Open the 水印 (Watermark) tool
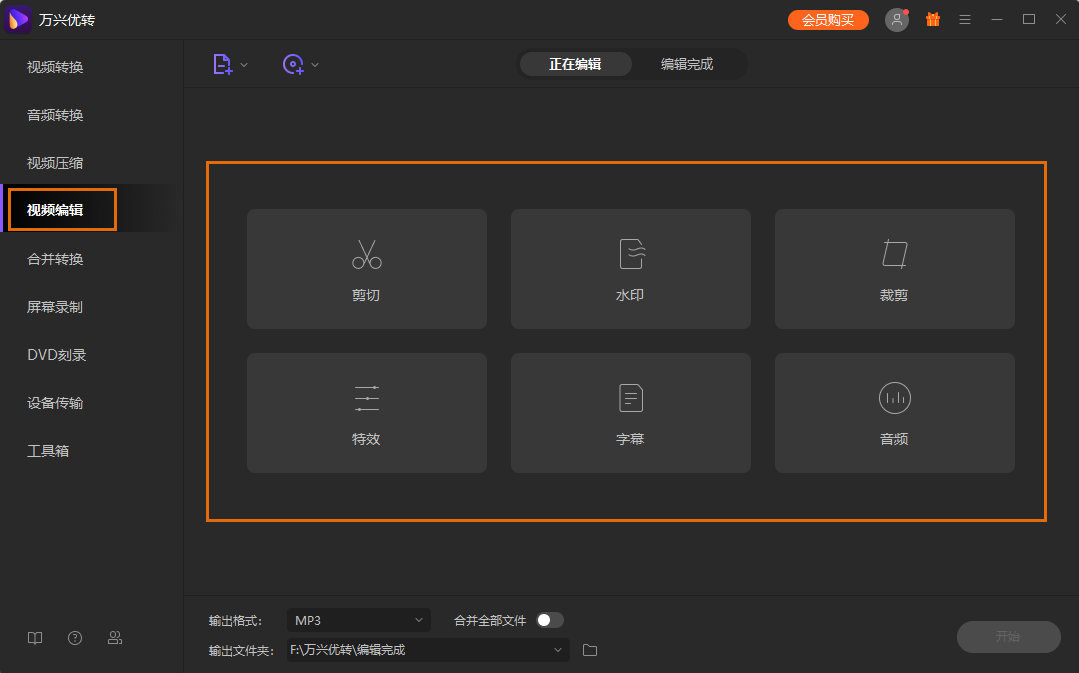1079x673 pixels. [630, 268]
